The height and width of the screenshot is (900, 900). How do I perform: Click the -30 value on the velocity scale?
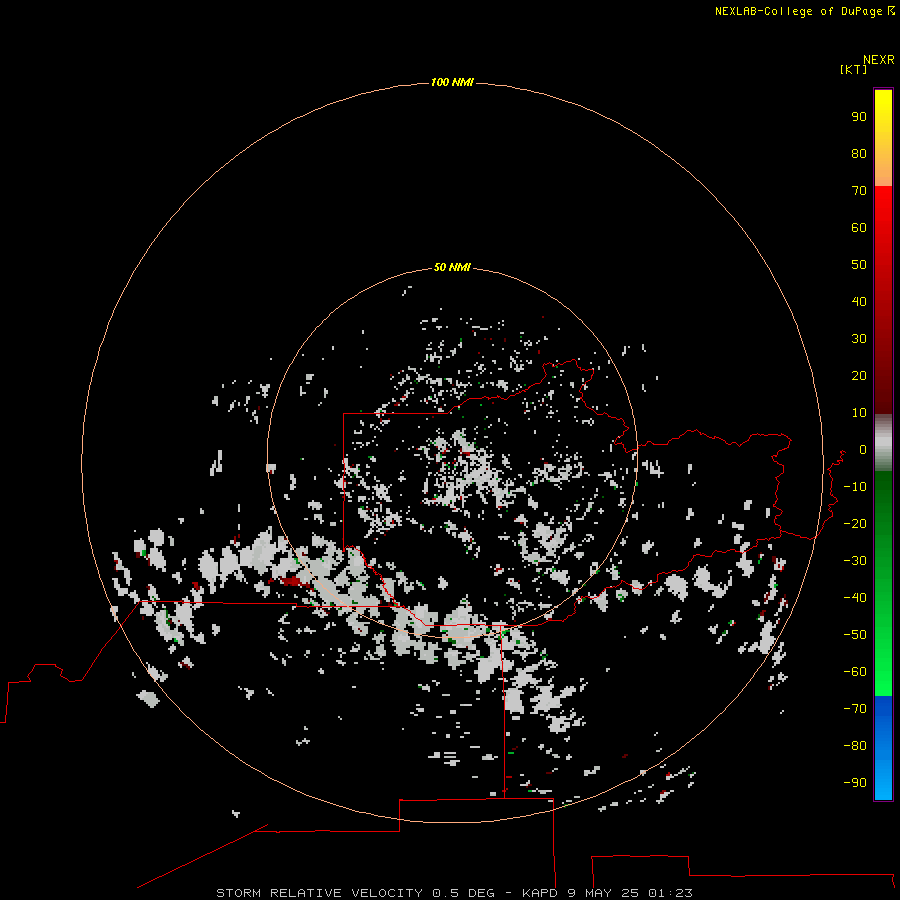855,561
